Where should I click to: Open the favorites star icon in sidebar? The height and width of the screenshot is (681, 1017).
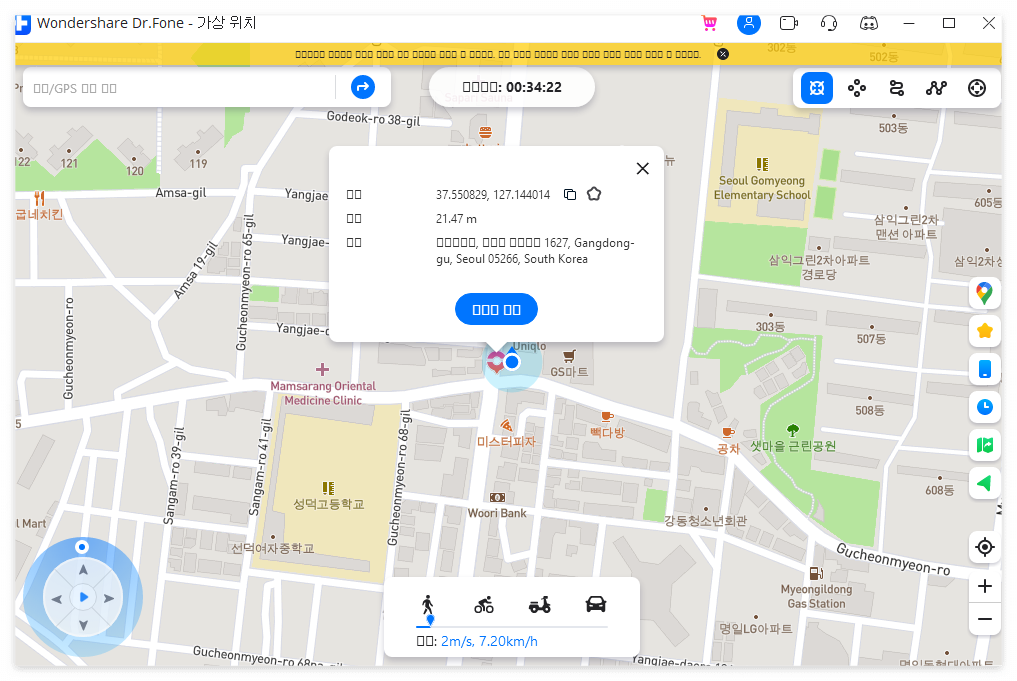pos(985,331)
